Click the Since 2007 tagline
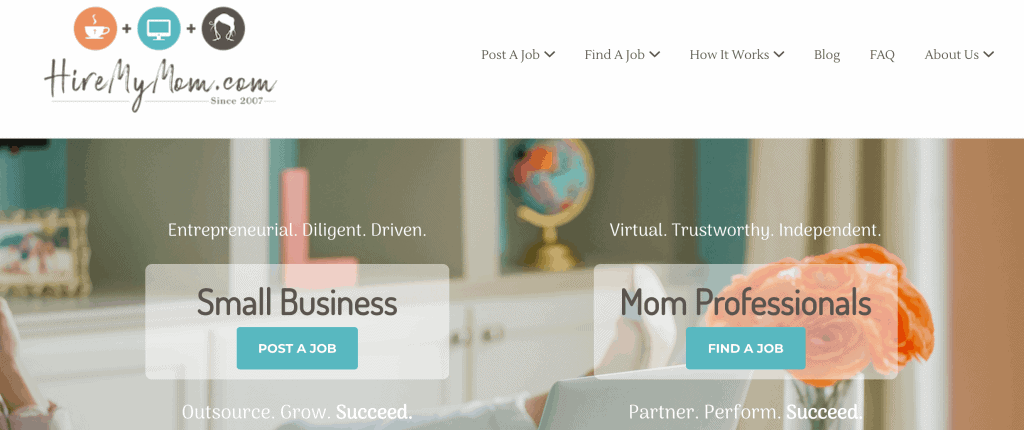 coord(236,101)
